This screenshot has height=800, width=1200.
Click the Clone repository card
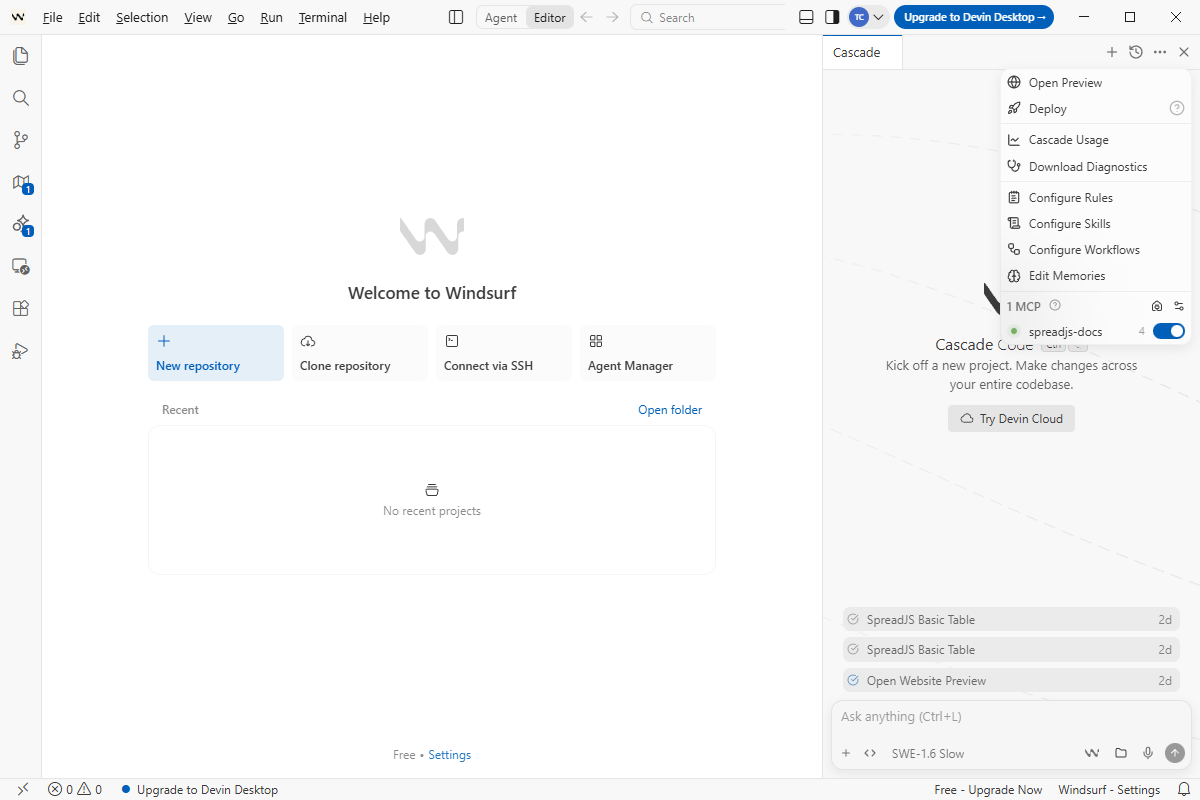point(360,353)
